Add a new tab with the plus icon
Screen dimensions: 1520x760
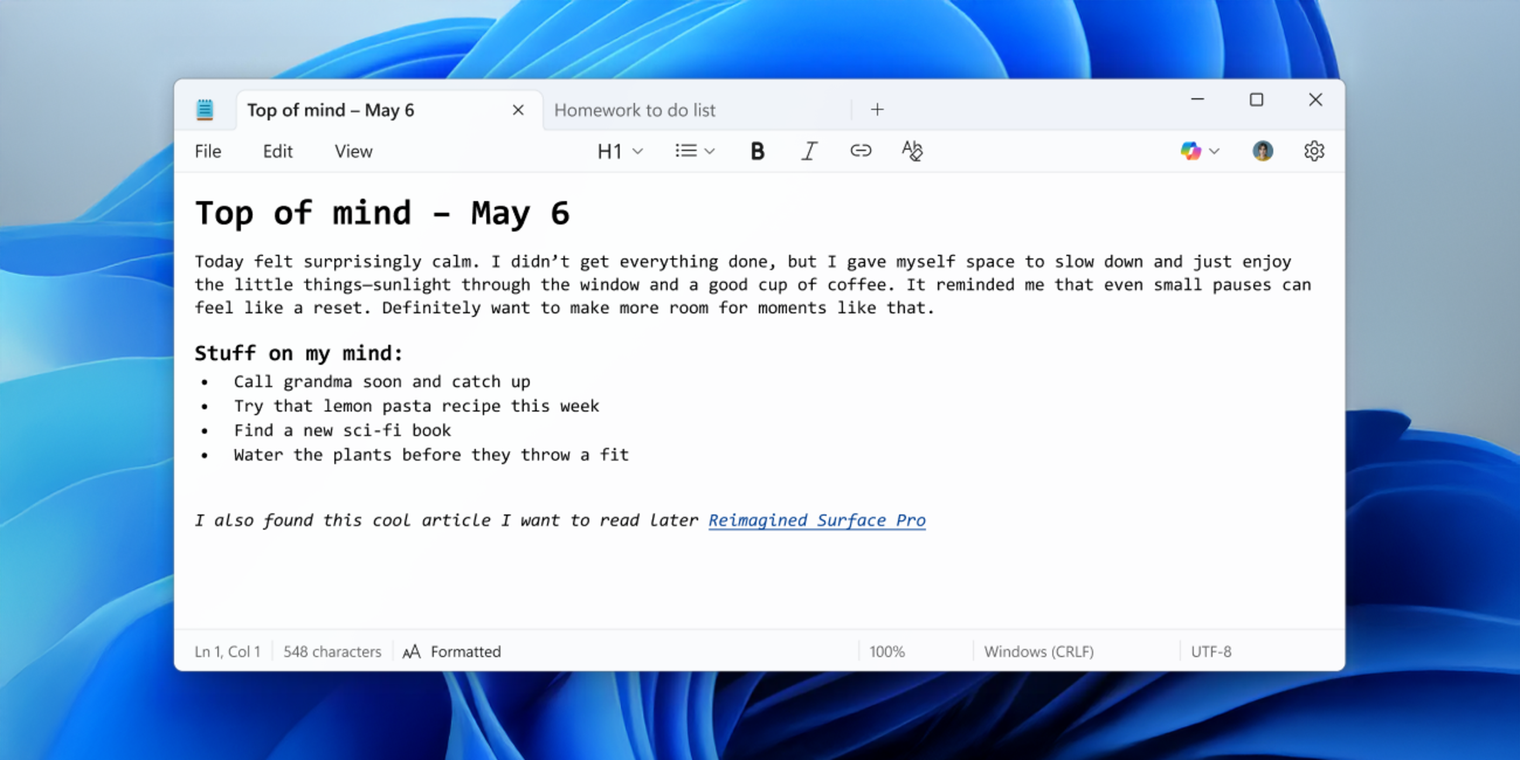(x=877, y=110)
